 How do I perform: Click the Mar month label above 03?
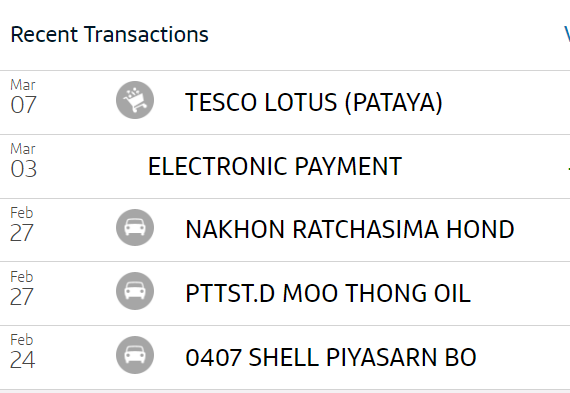coord(23,149)
